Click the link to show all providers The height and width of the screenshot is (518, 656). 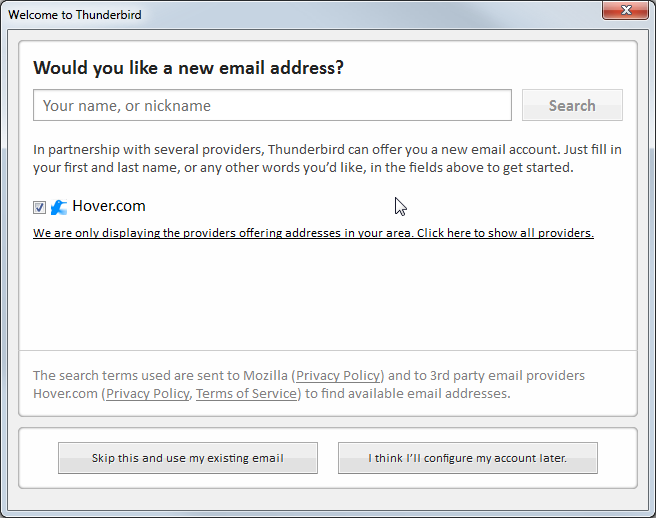pyautogui.click(x=313, y=233)
